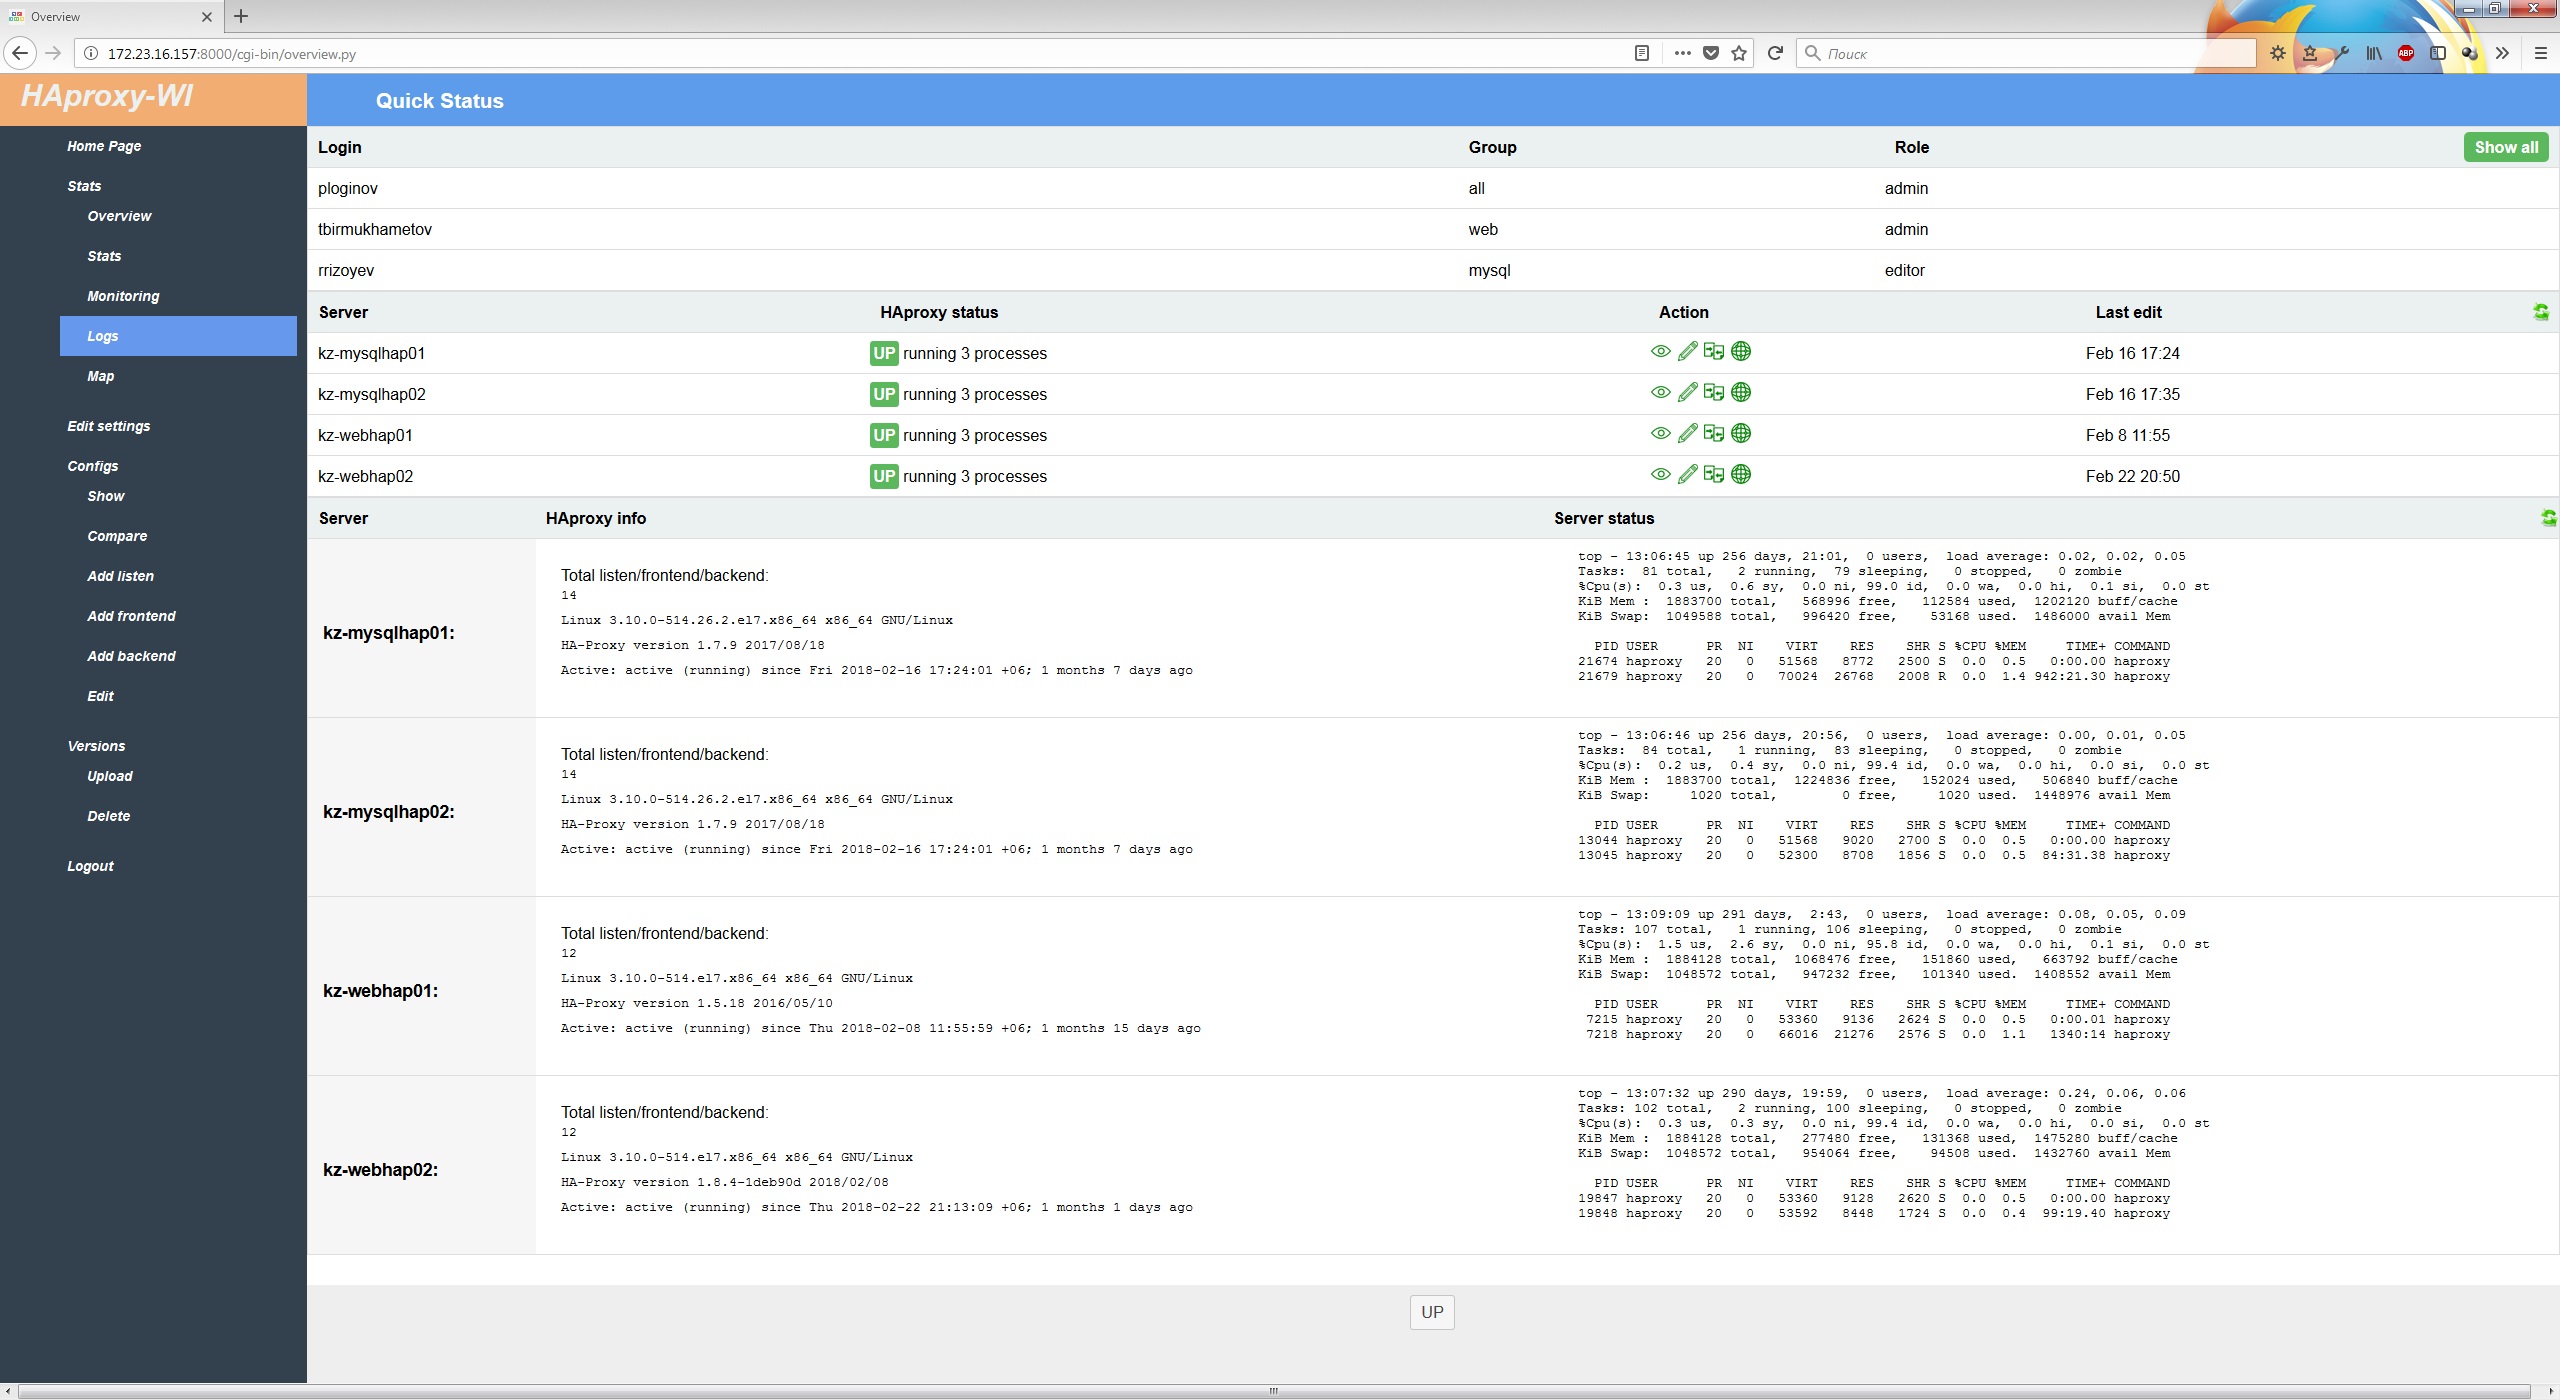Edit kz-webhap01 config with pencil icon
Image resolution: width=2560 pixels, height=1400 pixels.
[1687, 433]
